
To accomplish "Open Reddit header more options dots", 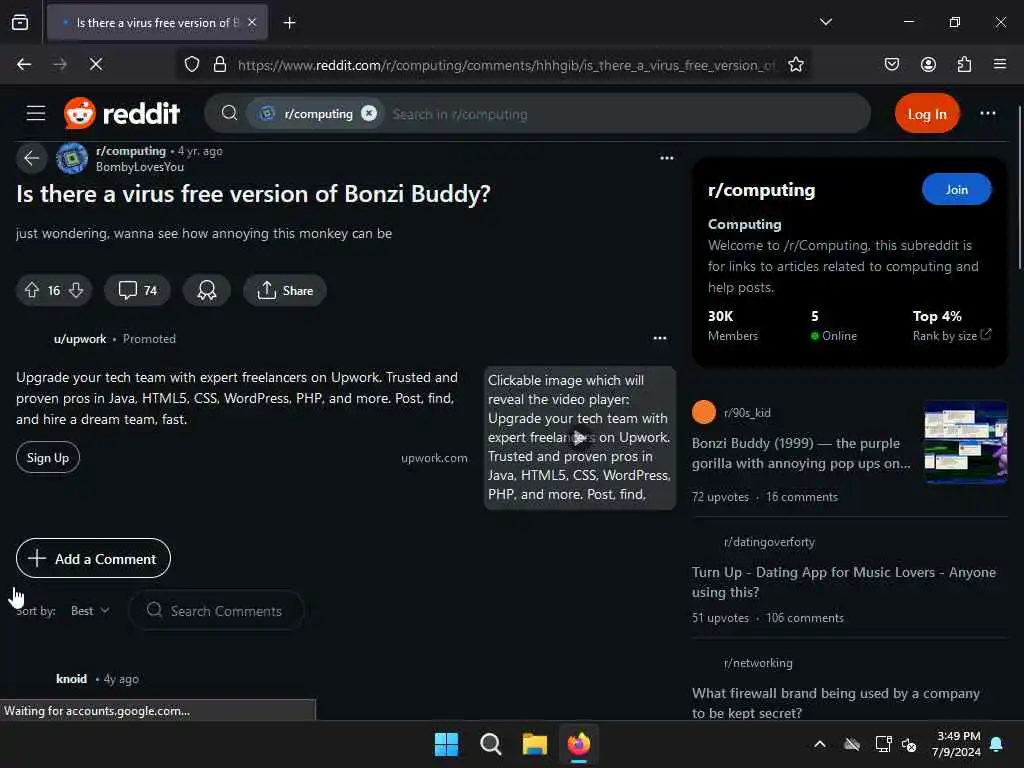I will tap(987, 114).
